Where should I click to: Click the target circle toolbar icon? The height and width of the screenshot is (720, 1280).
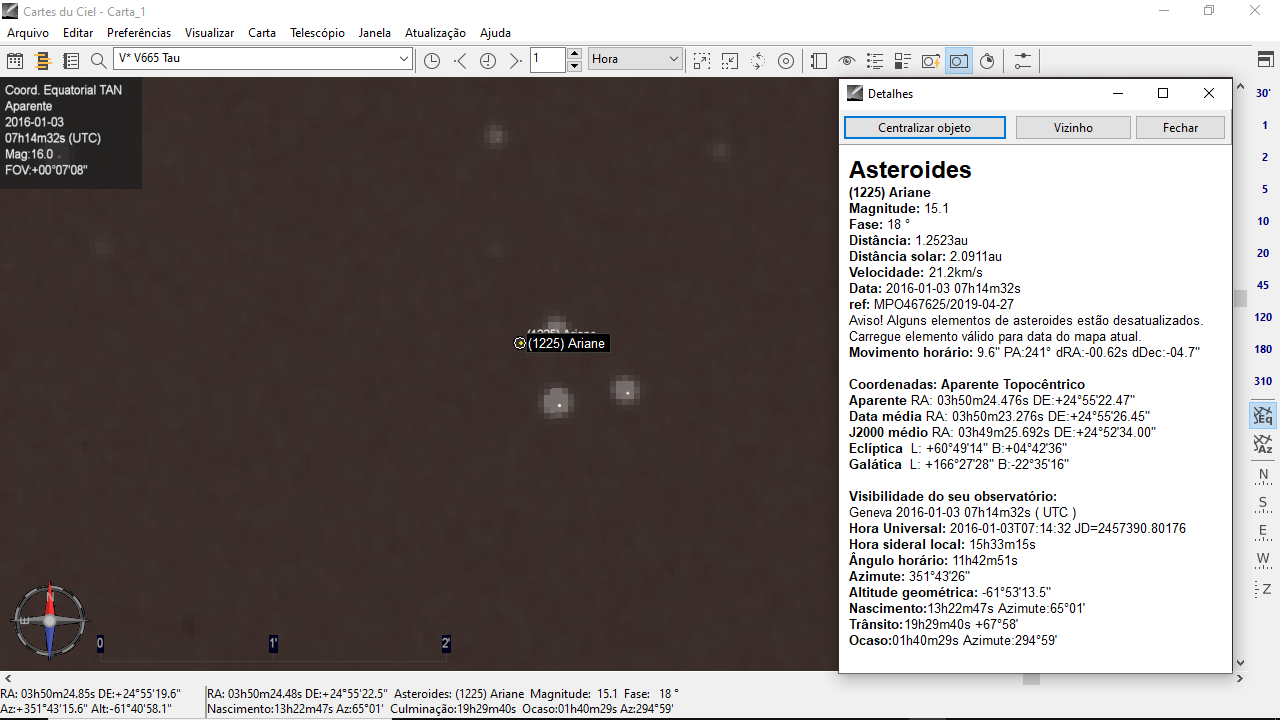(786, 61)
